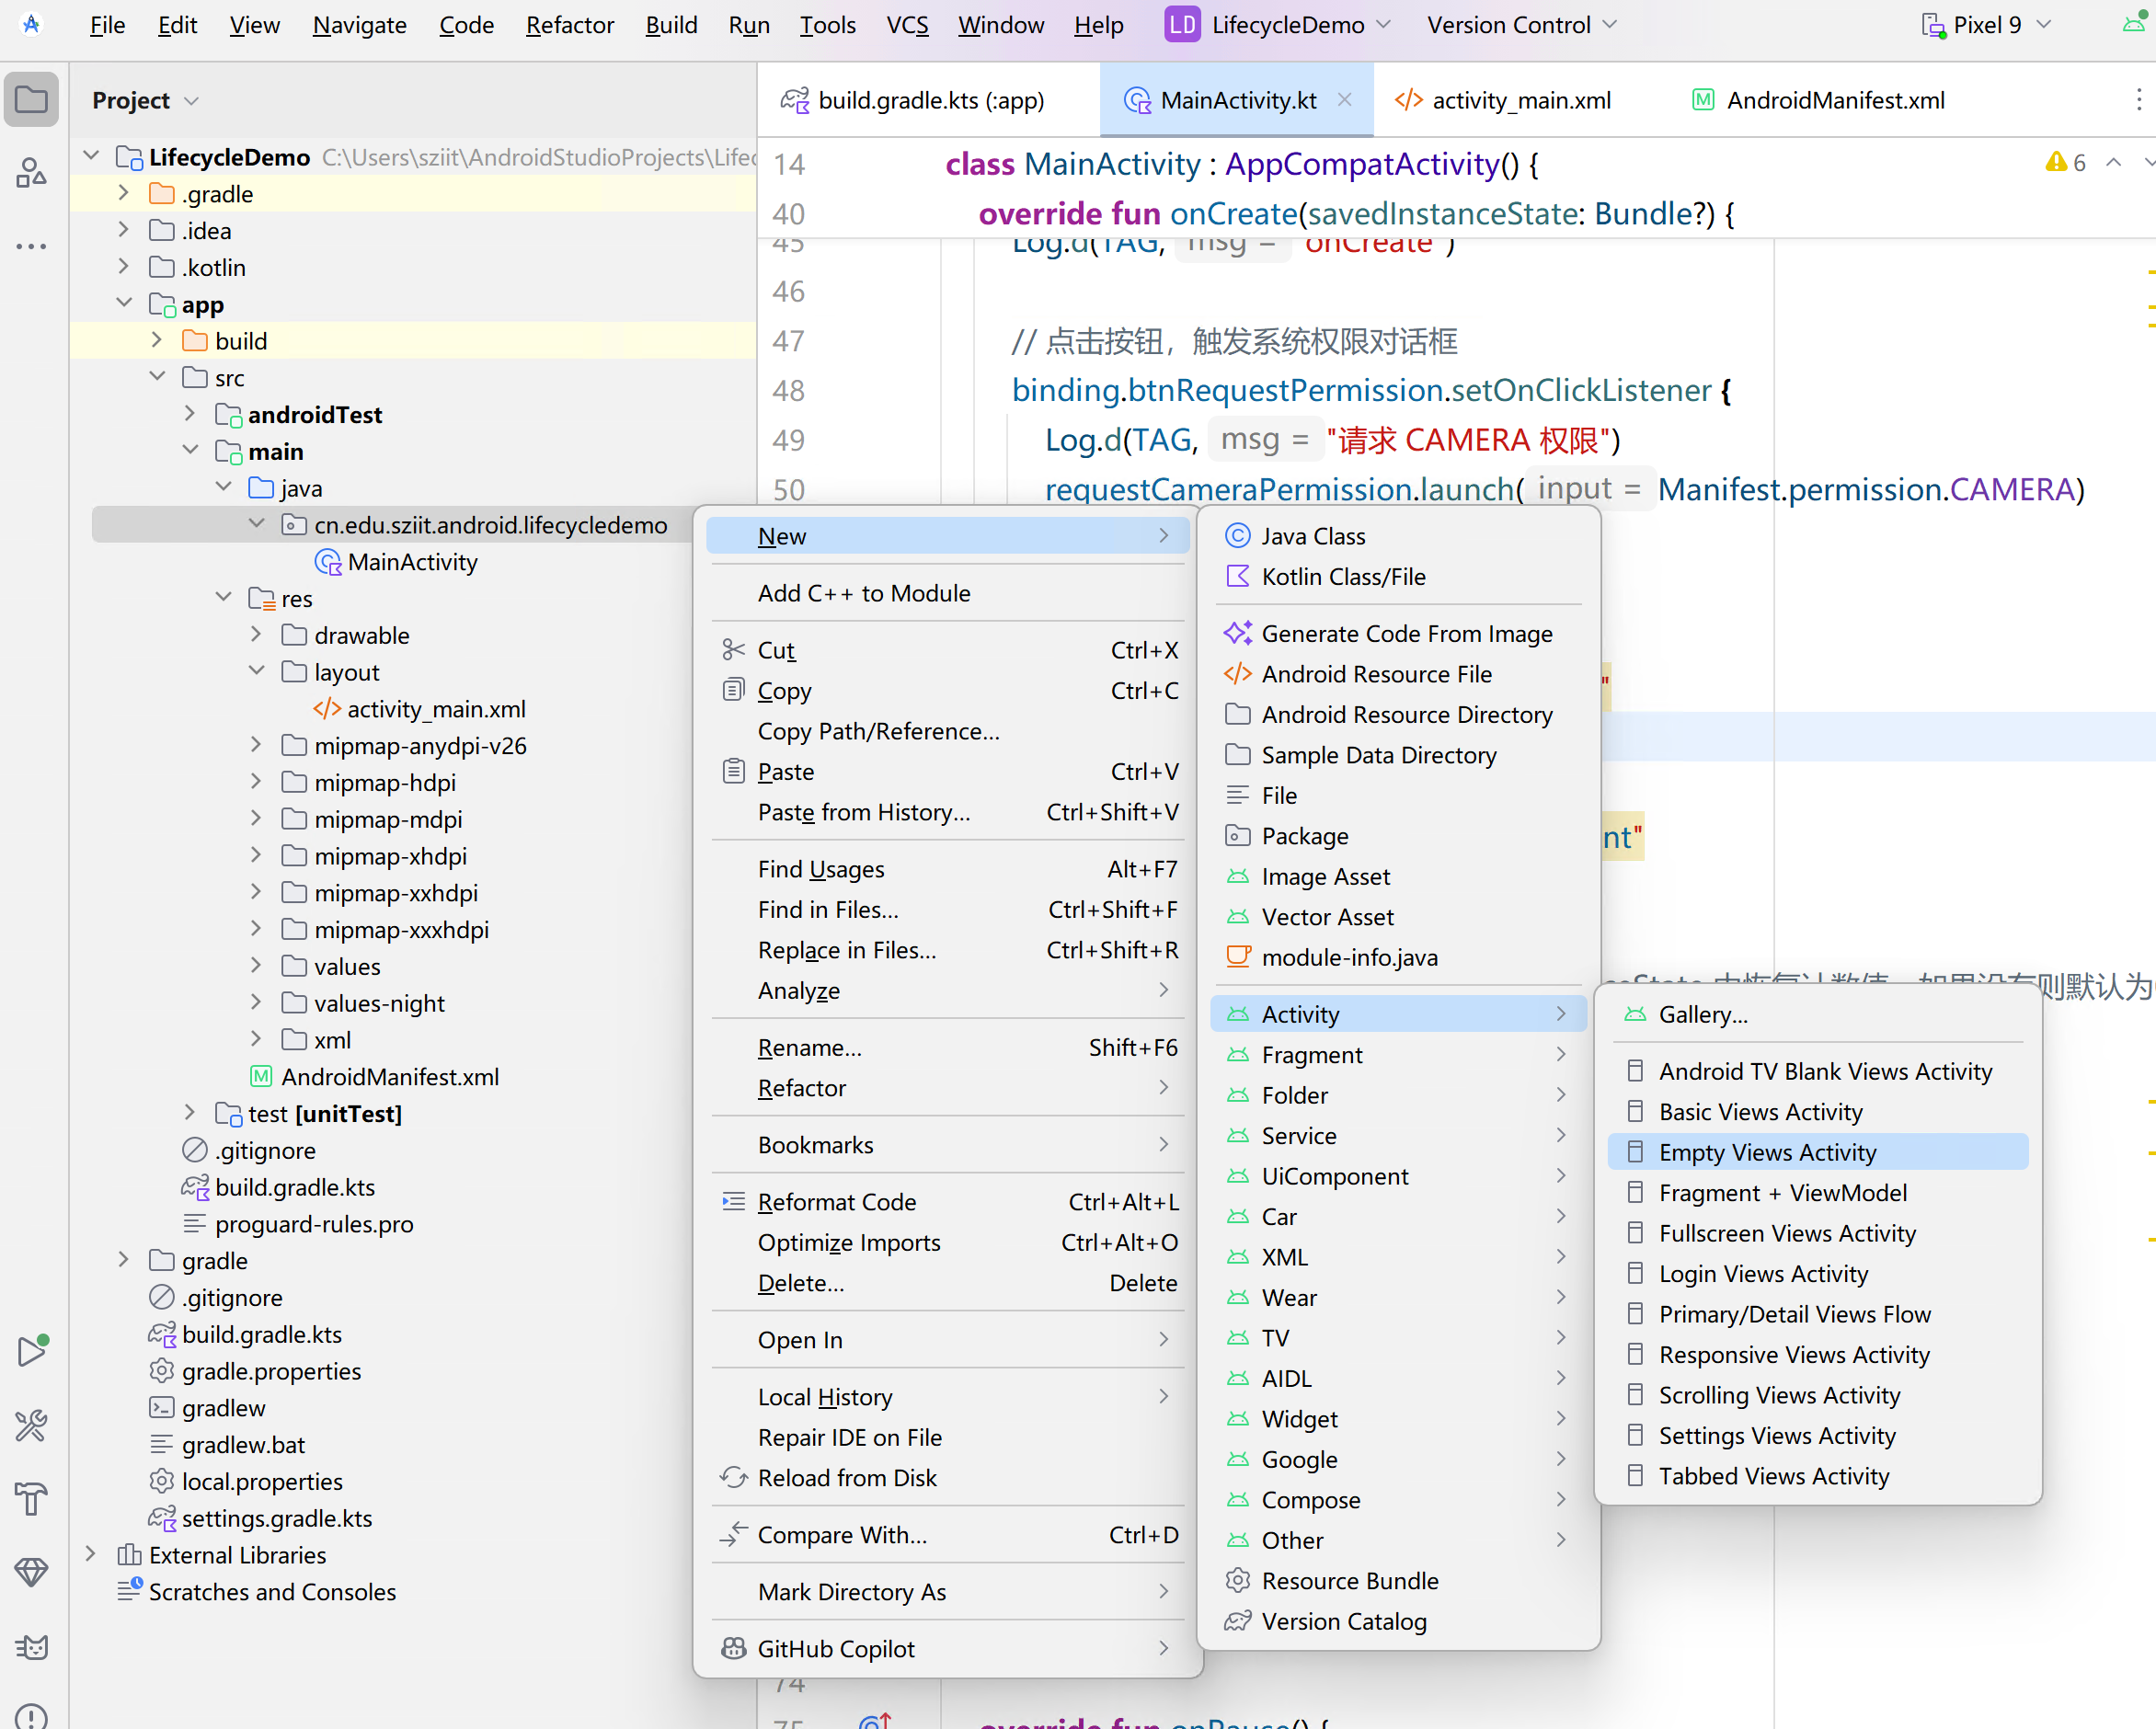Open the Version Control dropdown
The width and height of the screenshot is (2156, 1729).
[x=1521, y=25]
